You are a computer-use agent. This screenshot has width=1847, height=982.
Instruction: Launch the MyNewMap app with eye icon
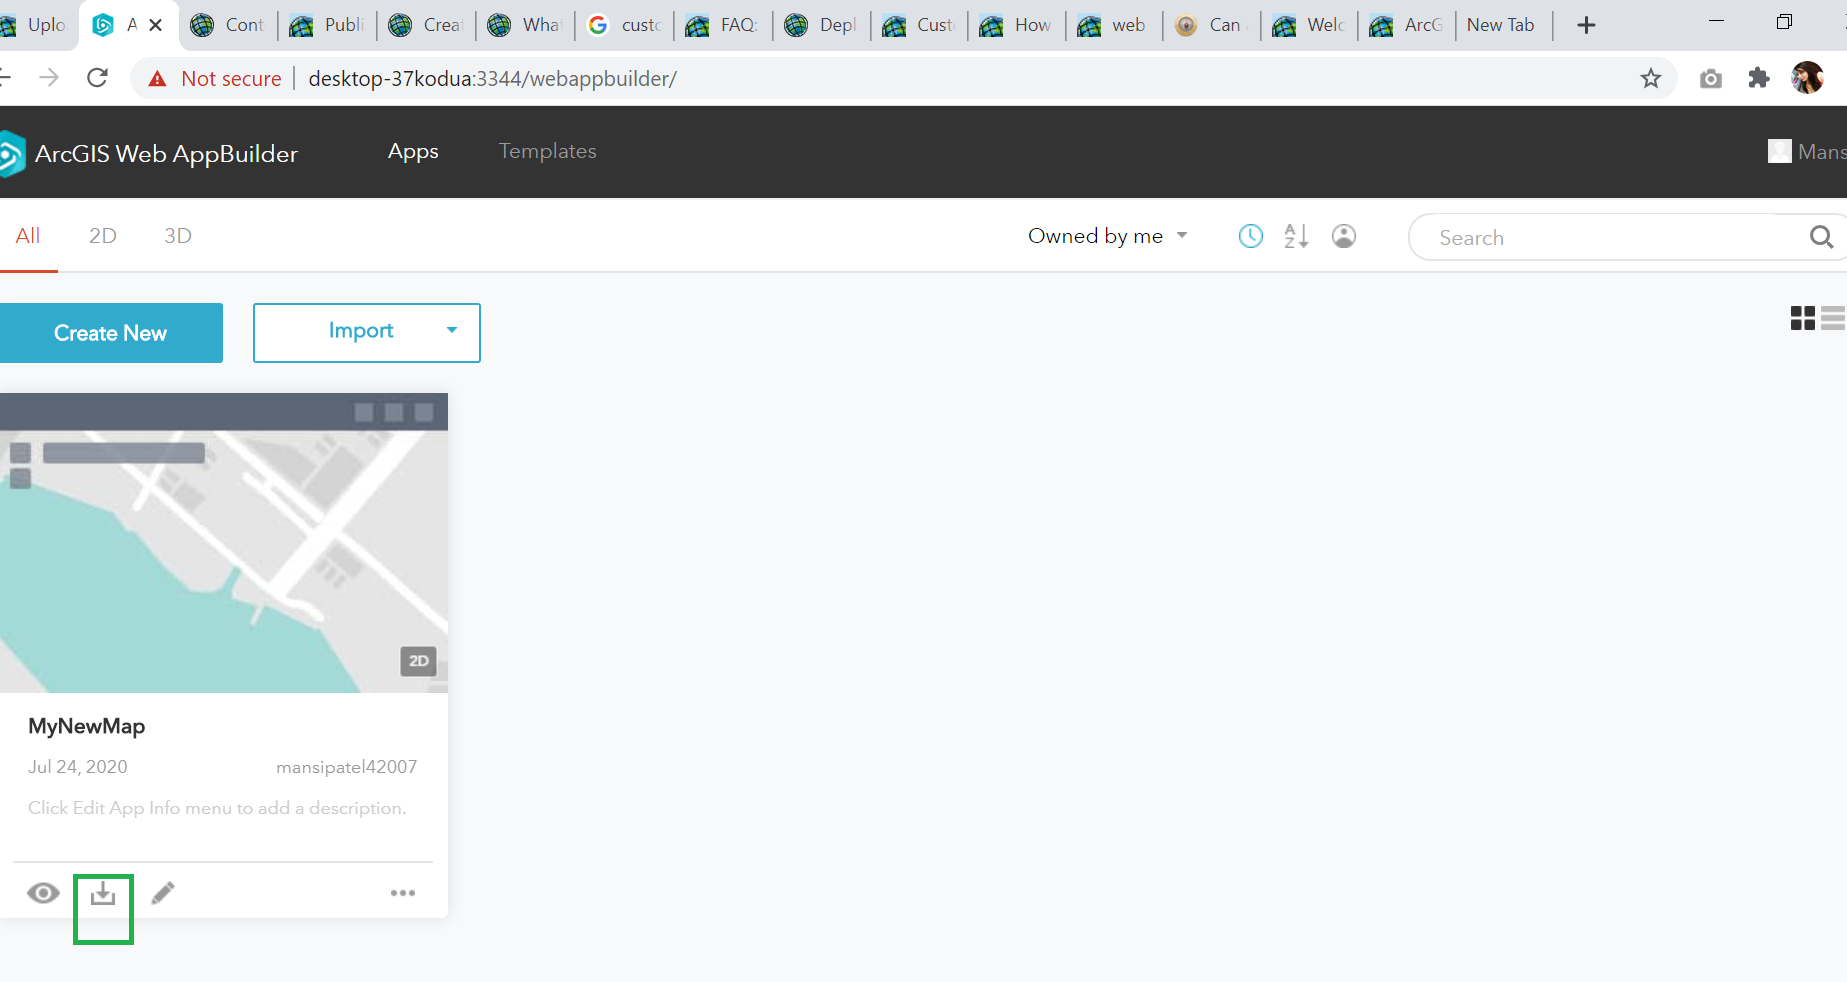pos(43,893)
